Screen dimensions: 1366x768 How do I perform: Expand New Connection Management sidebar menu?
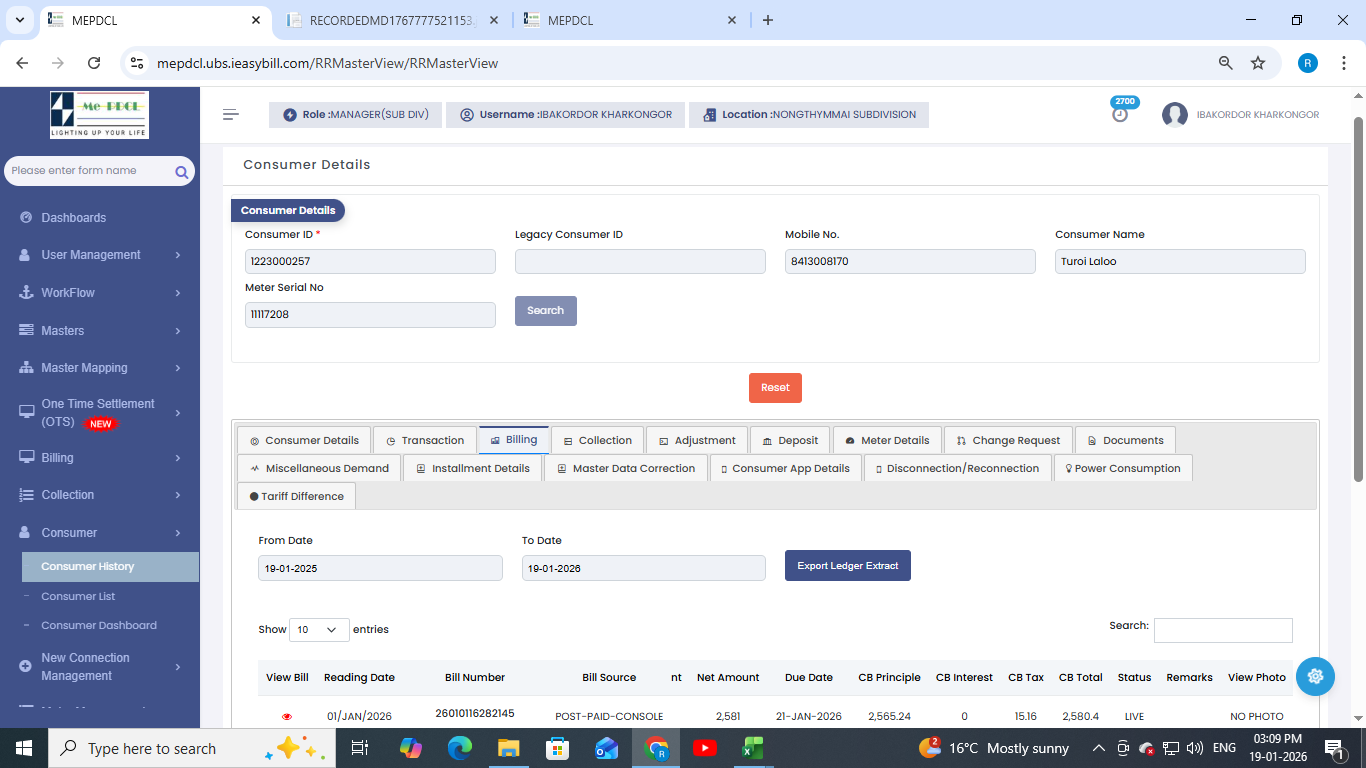tap(100, 667)
